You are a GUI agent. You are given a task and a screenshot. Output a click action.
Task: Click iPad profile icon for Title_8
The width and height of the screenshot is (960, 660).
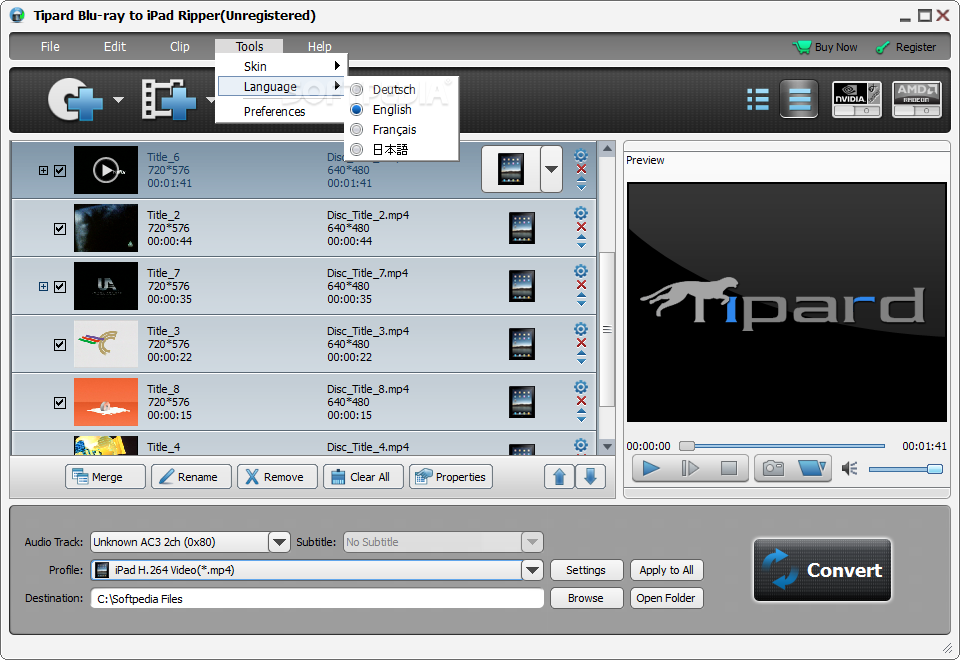tap(522, 402)
